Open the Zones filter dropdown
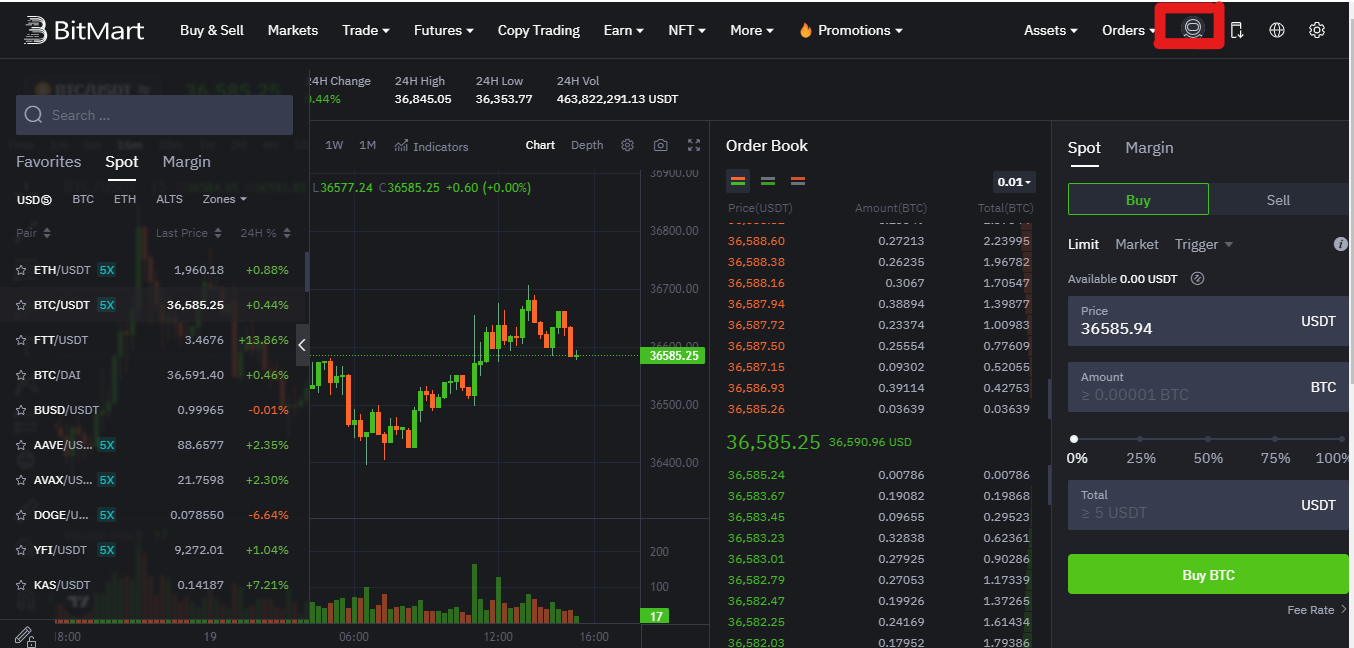 click(x=224, y=199)
